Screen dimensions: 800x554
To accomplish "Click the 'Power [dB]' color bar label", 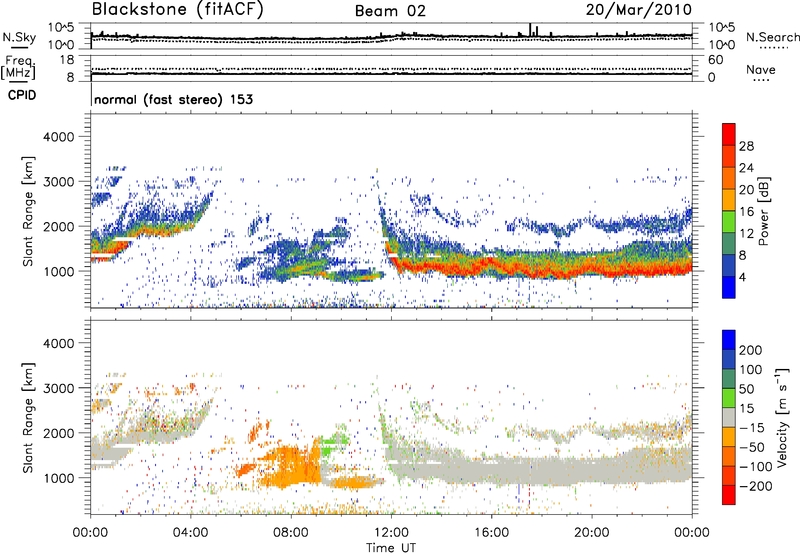I will point(763,211).
